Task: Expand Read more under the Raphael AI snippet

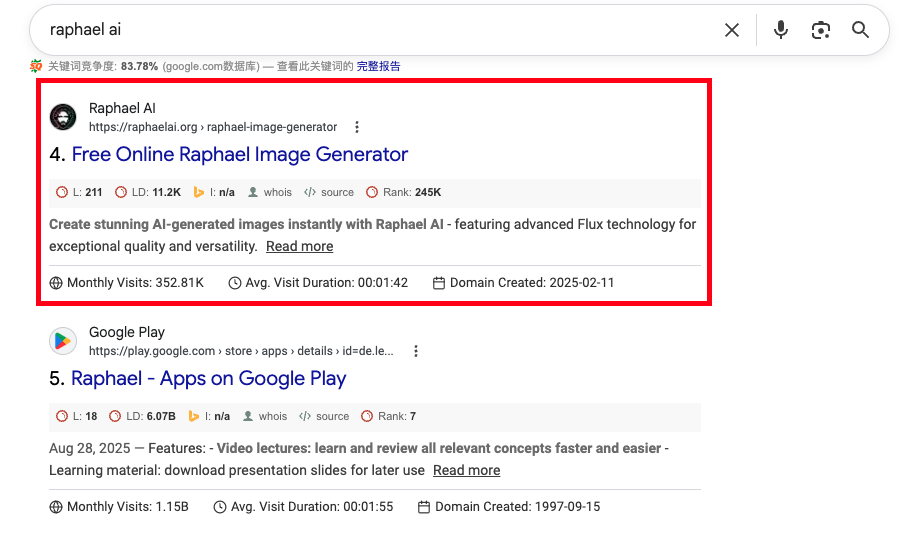Action: [x=300, y=246]
